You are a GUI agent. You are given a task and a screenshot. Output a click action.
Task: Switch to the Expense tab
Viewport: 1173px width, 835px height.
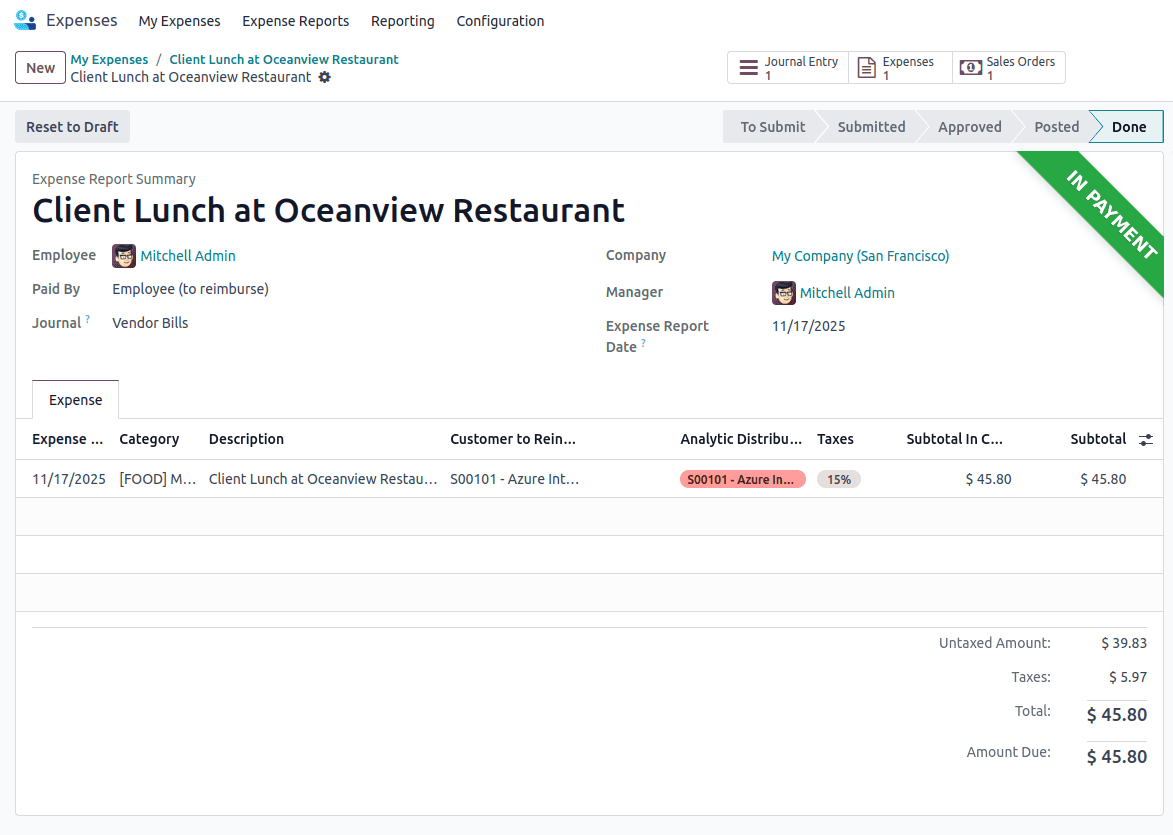click(75, 399)
